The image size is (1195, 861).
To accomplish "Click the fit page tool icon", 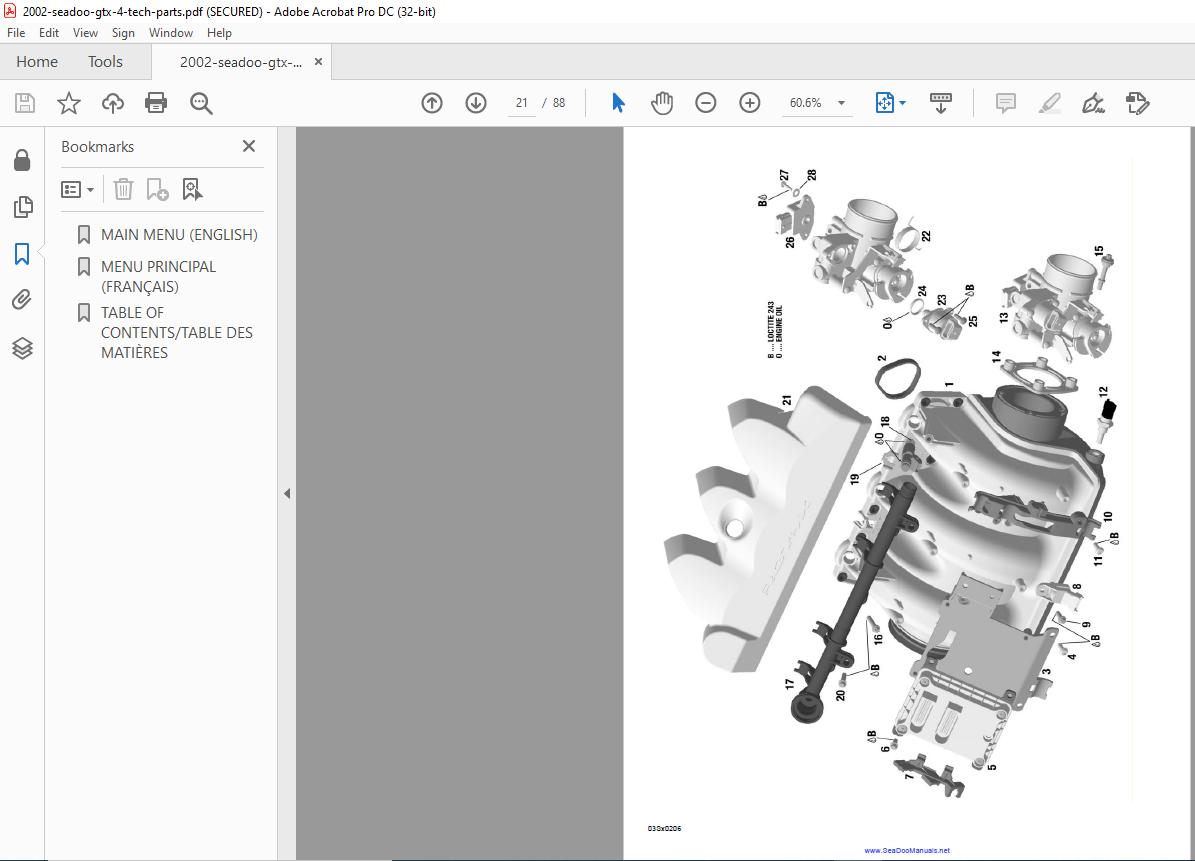I will [x=884, y=103].
